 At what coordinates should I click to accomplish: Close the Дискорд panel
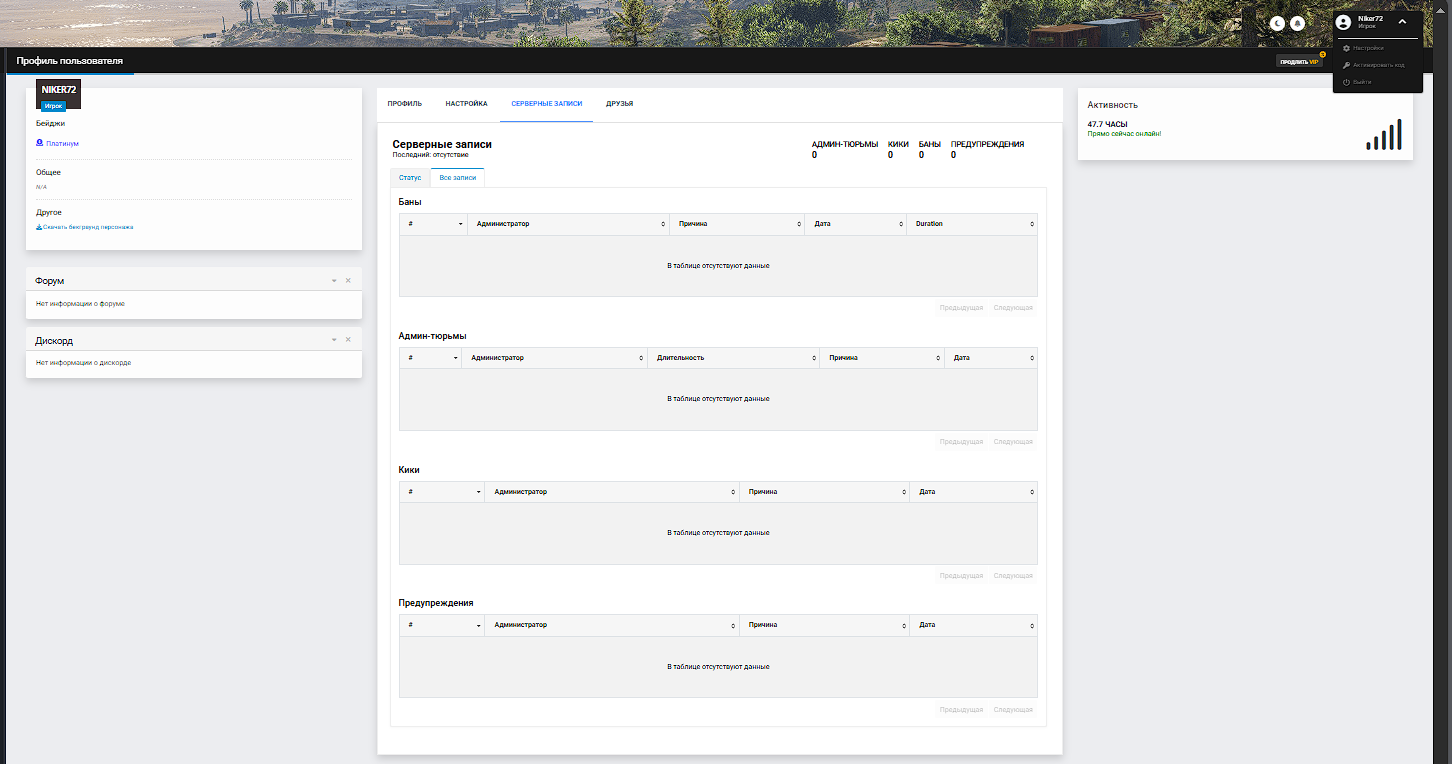(348, 340)
